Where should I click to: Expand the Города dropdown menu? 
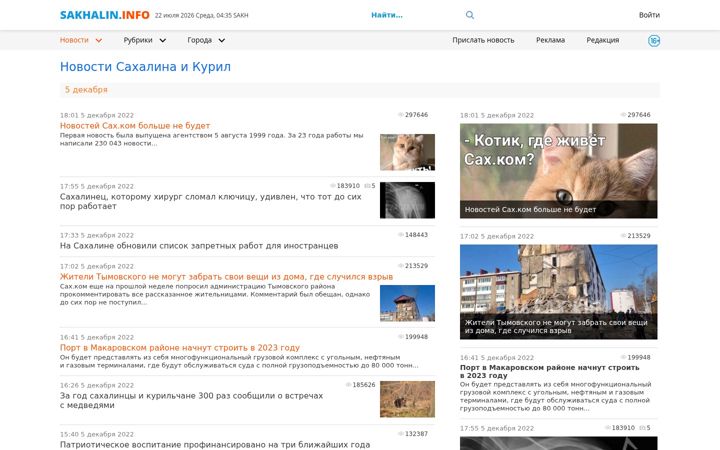(206, 40)
